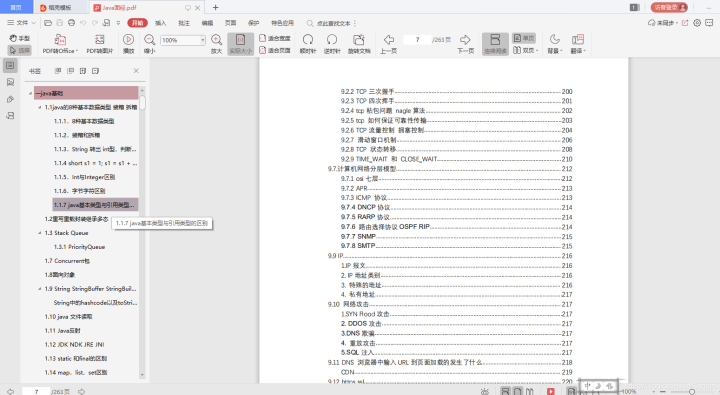The image size is (720, 395).
Task: Rotate the page counterclockwise
Action: click(332, 40)
